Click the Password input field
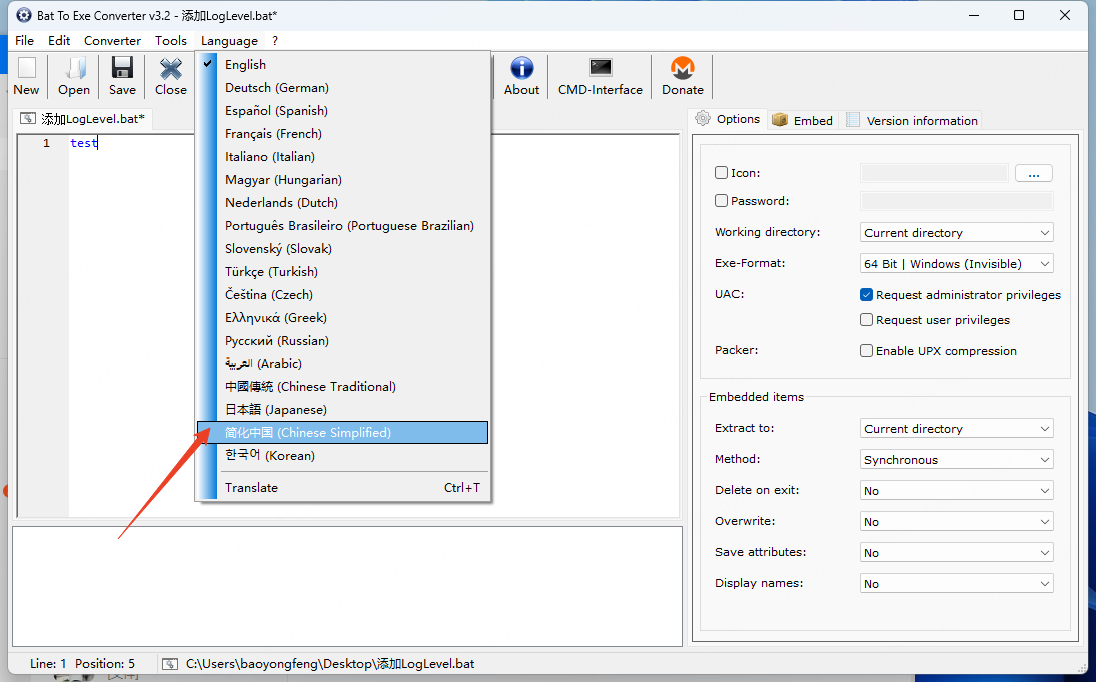 click(956, 201)
